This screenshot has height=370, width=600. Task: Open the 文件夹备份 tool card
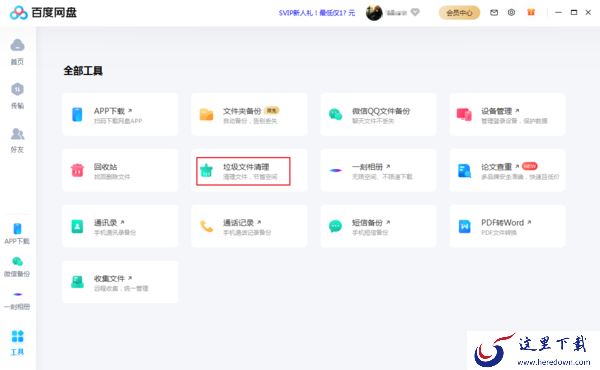coord(249,114)
